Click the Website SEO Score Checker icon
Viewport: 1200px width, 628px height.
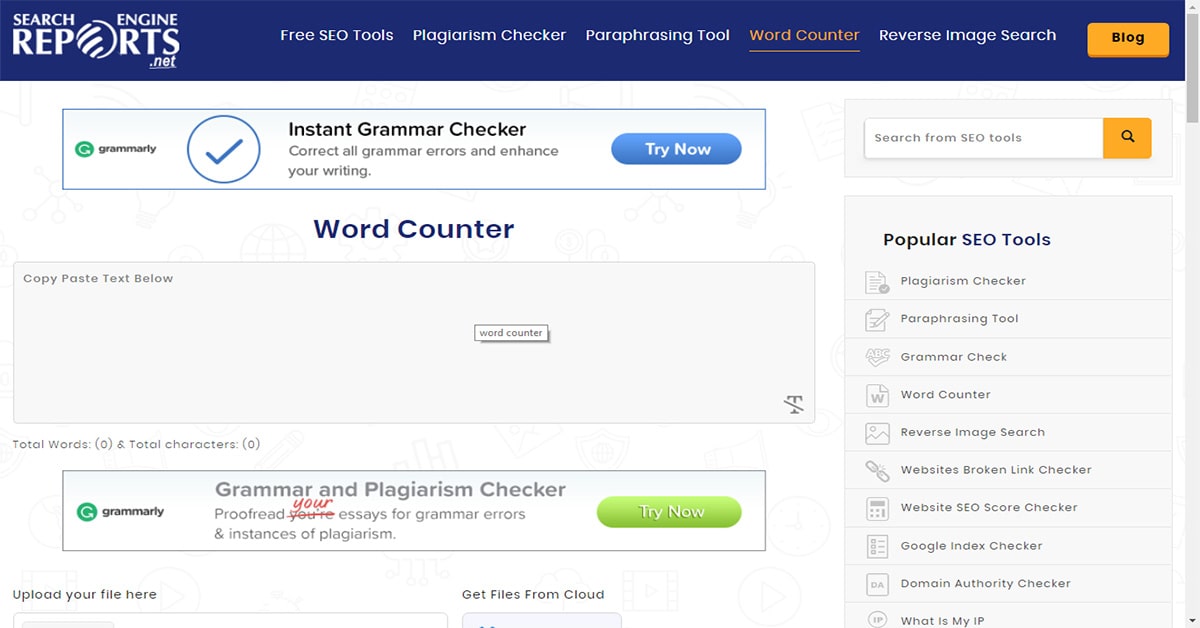[x=877, y=508]
